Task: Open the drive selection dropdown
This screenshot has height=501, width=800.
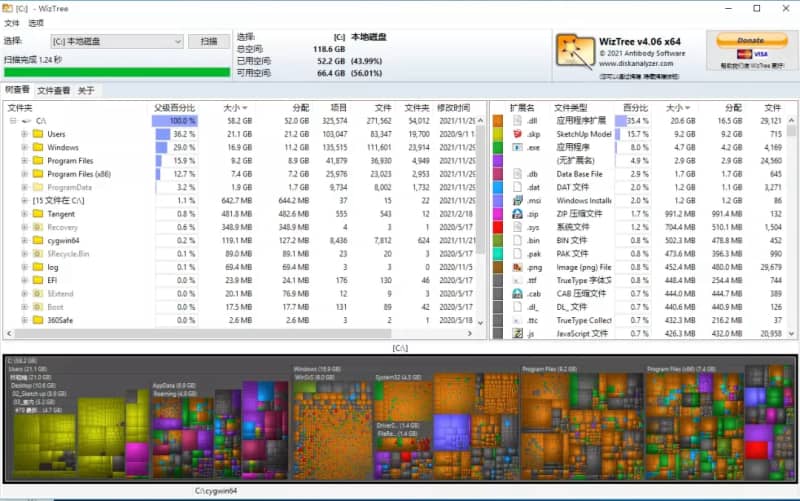Action: (117, 41)
